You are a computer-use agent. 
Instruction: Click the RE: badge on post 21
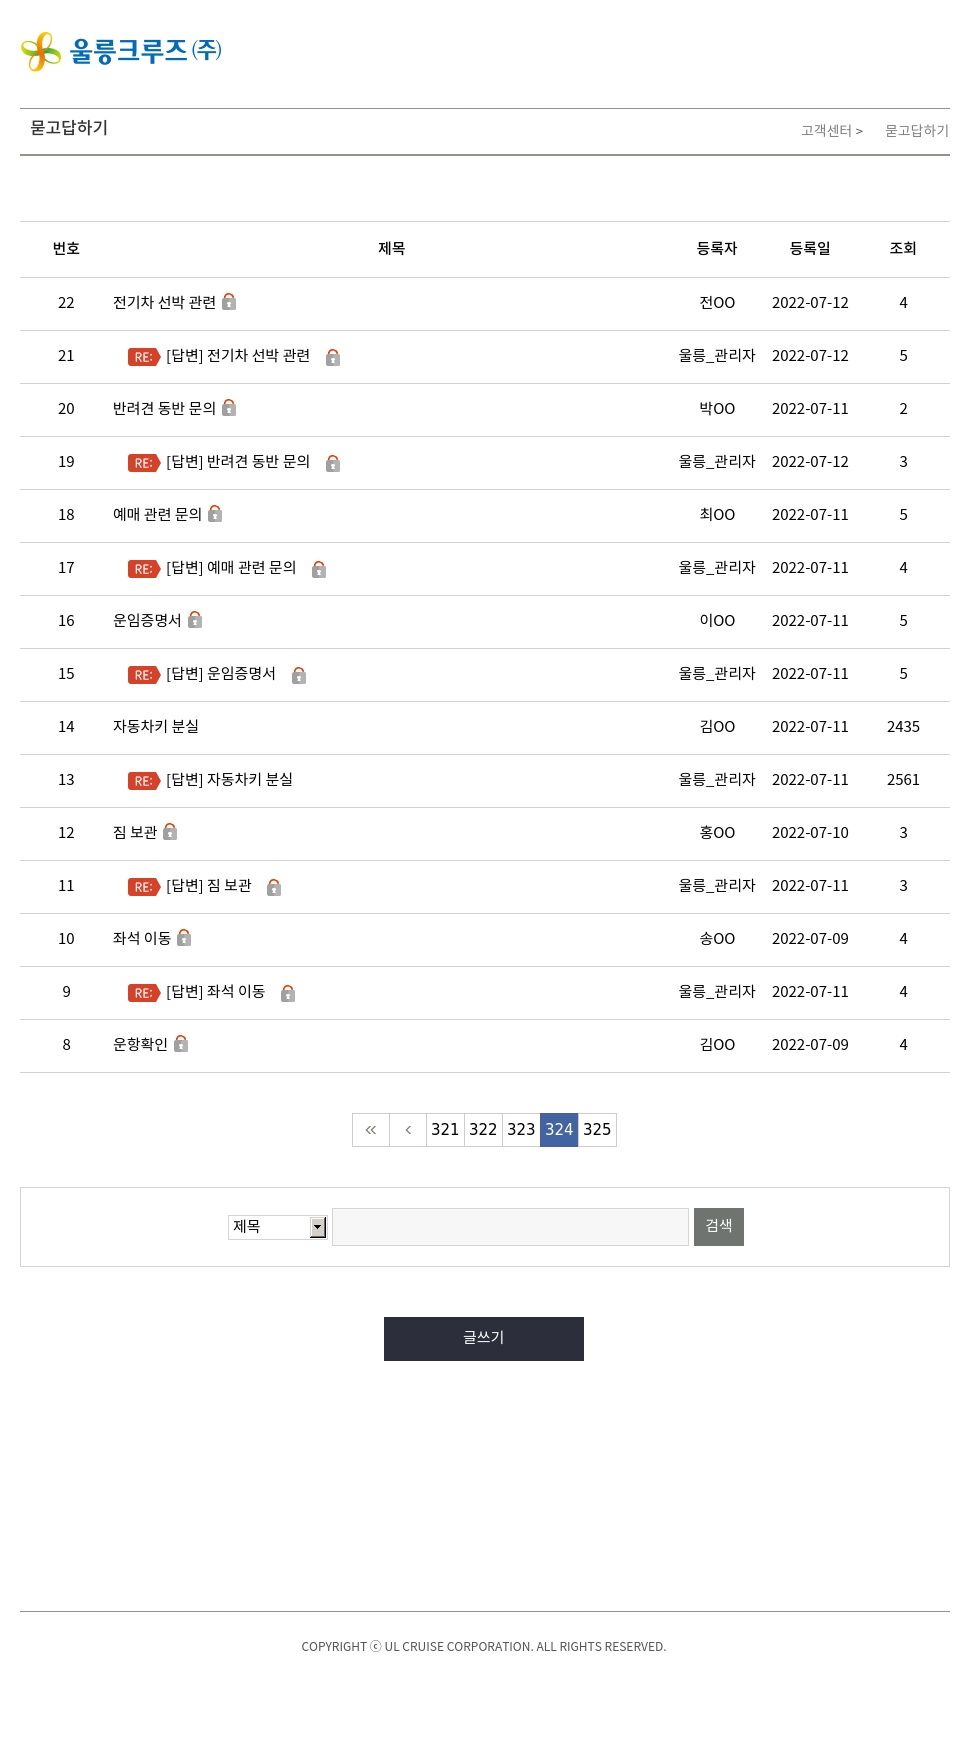click(x=144, y=357)
